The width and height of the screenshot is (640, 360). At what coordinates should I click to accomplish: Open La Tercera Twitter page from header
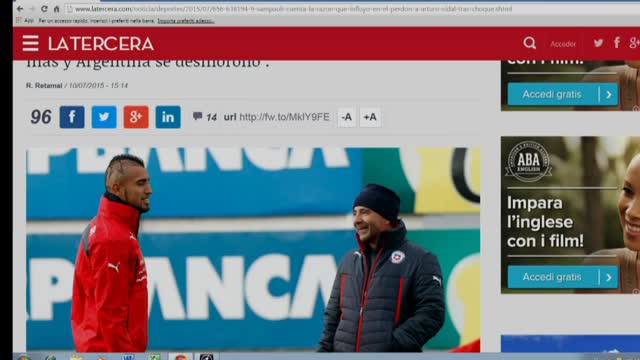(x=598, y=43)
